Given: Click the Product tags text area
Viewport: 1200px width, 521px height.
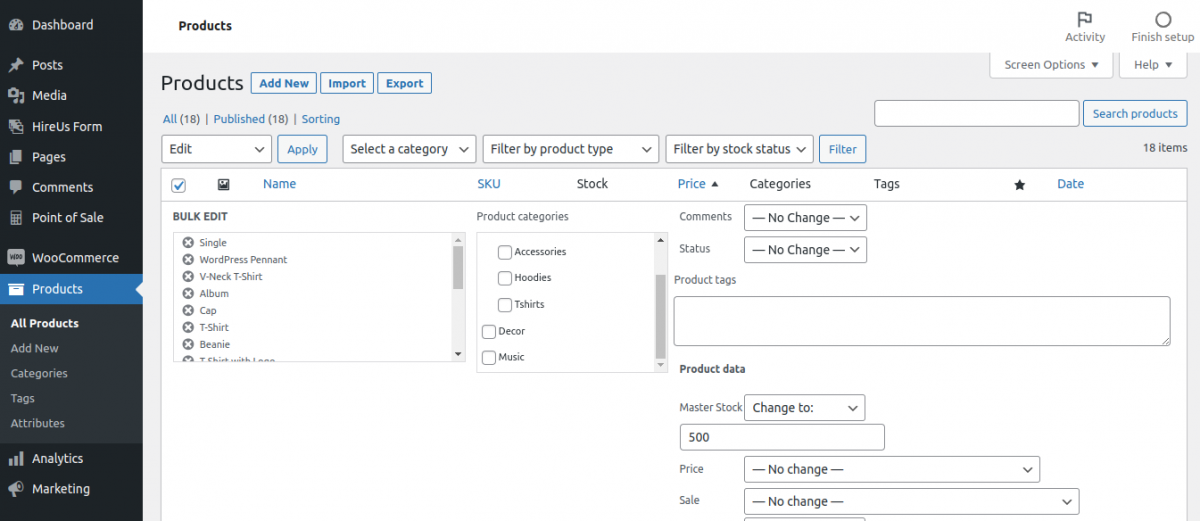Looking at the screenshot, I should point(922,321).
